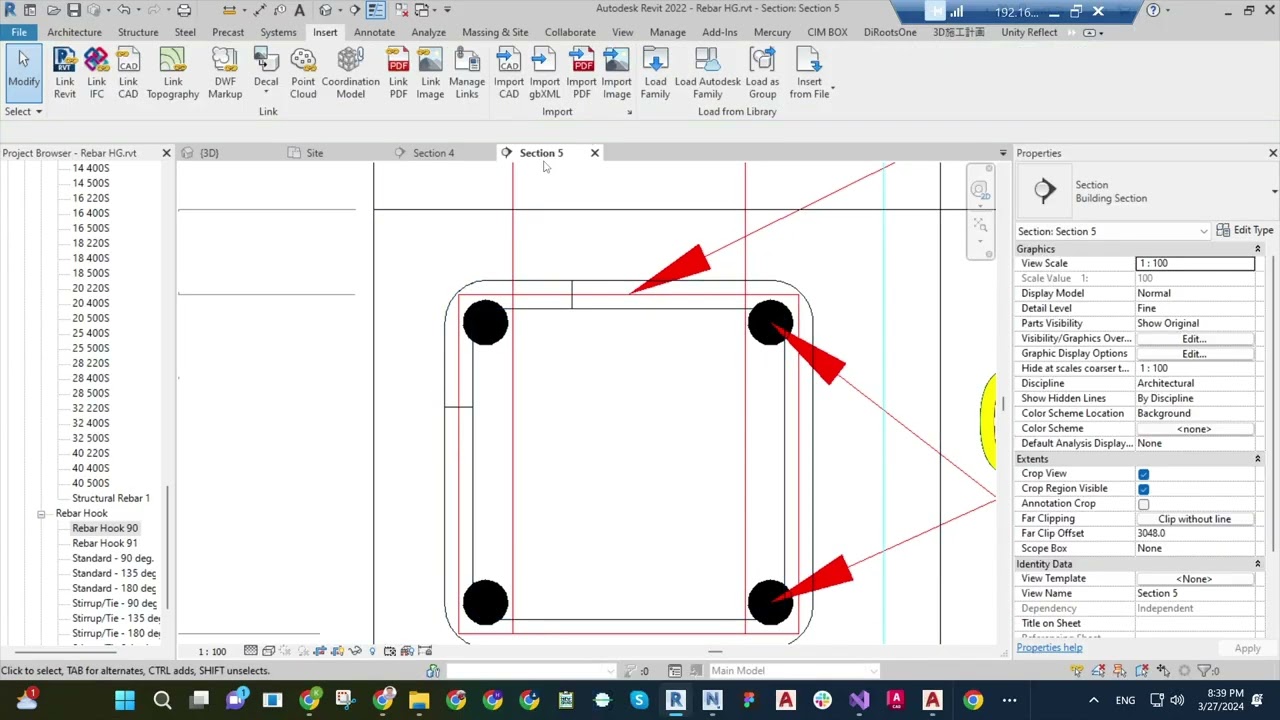Open Google Chrome from the taskbar
This screenshot has width=1280, height=720.
tap(973, 700)
